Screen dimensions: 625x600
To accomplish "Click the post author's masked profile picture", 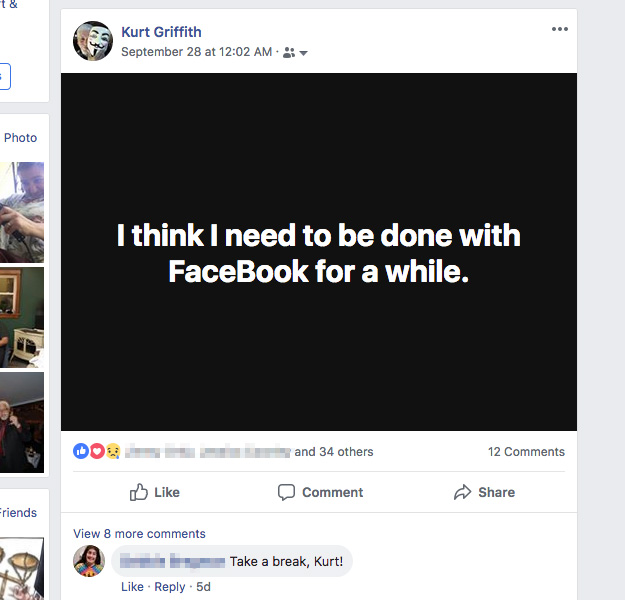I will pyautogui.click(x=92, y=41).
